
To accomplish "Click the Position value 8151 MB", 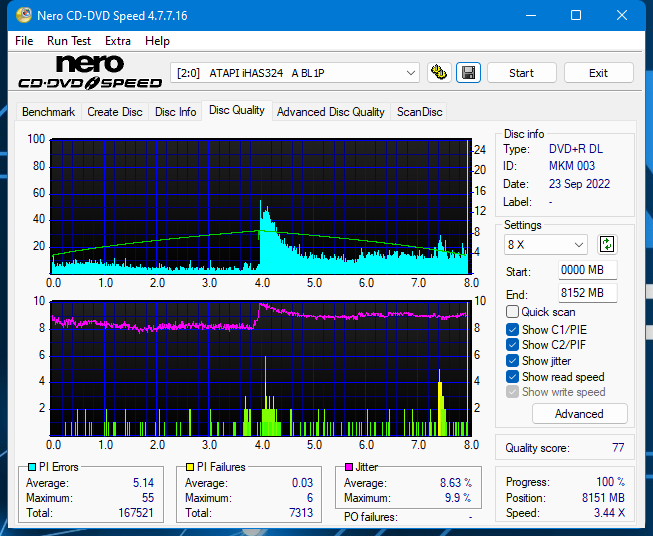I will 603,498.
